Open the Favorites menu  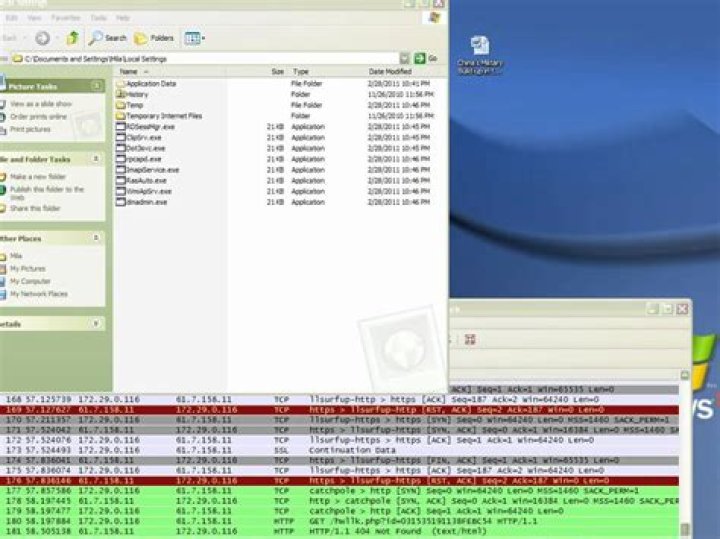[66, 18]
